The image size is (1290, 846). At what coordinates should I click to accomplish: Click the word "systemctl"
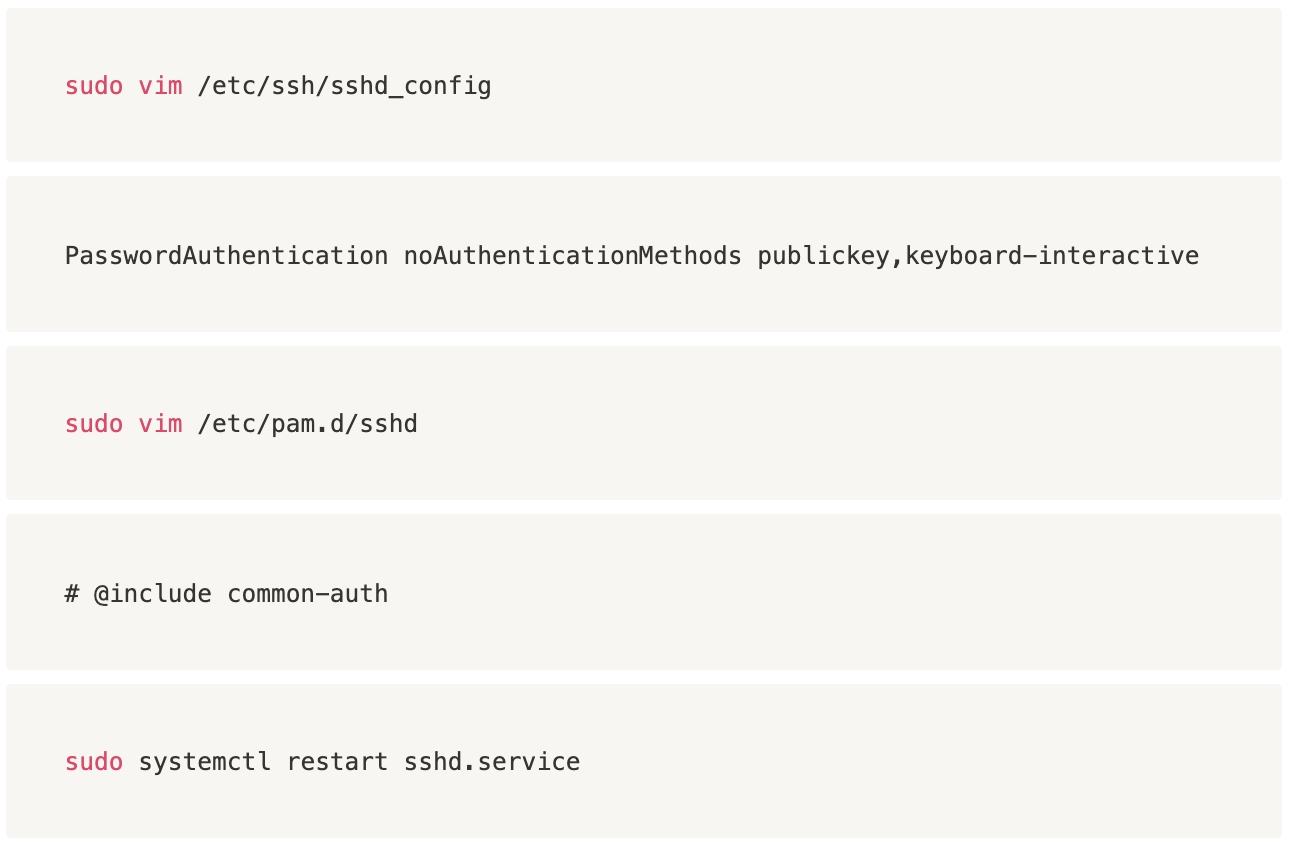click(x=204, y=762)
